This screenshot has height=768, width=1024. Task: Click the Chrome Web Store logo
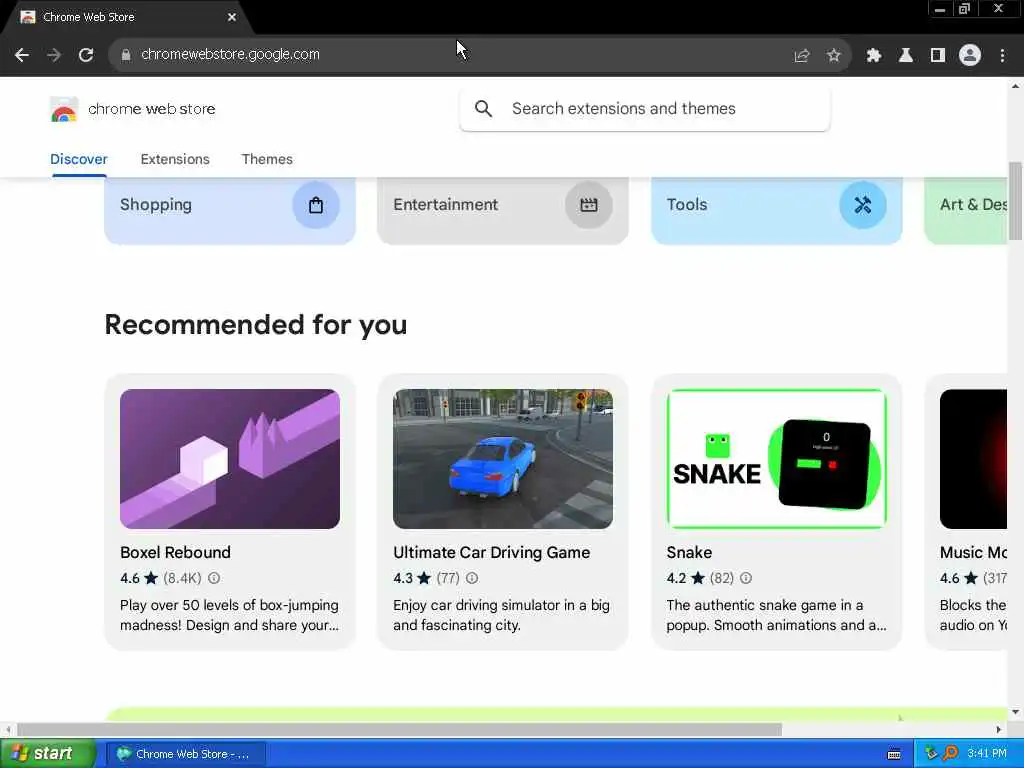(133, 109)
